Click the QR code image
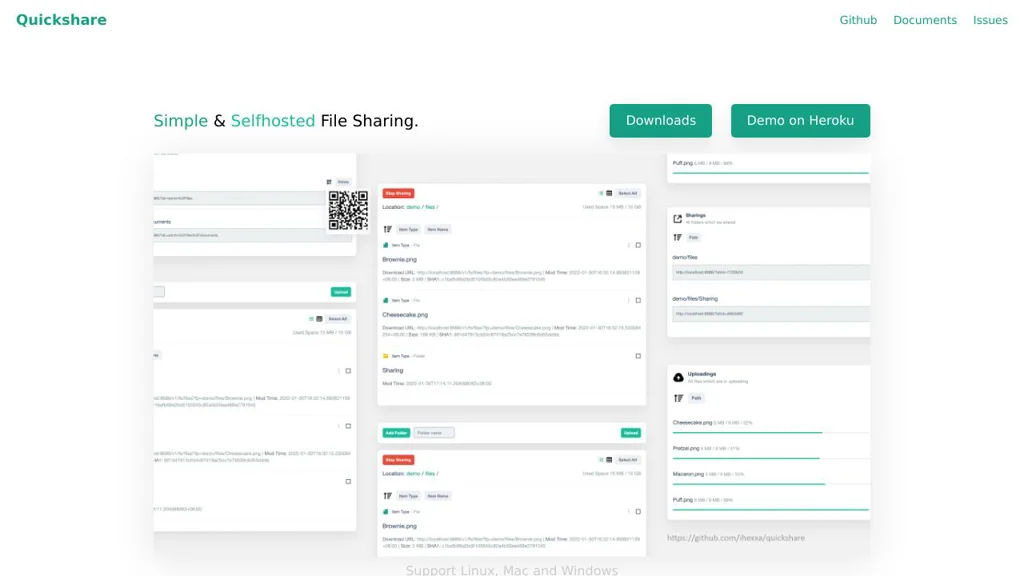The height and width of the screenshot is (576, 1024). coord(348,210)
